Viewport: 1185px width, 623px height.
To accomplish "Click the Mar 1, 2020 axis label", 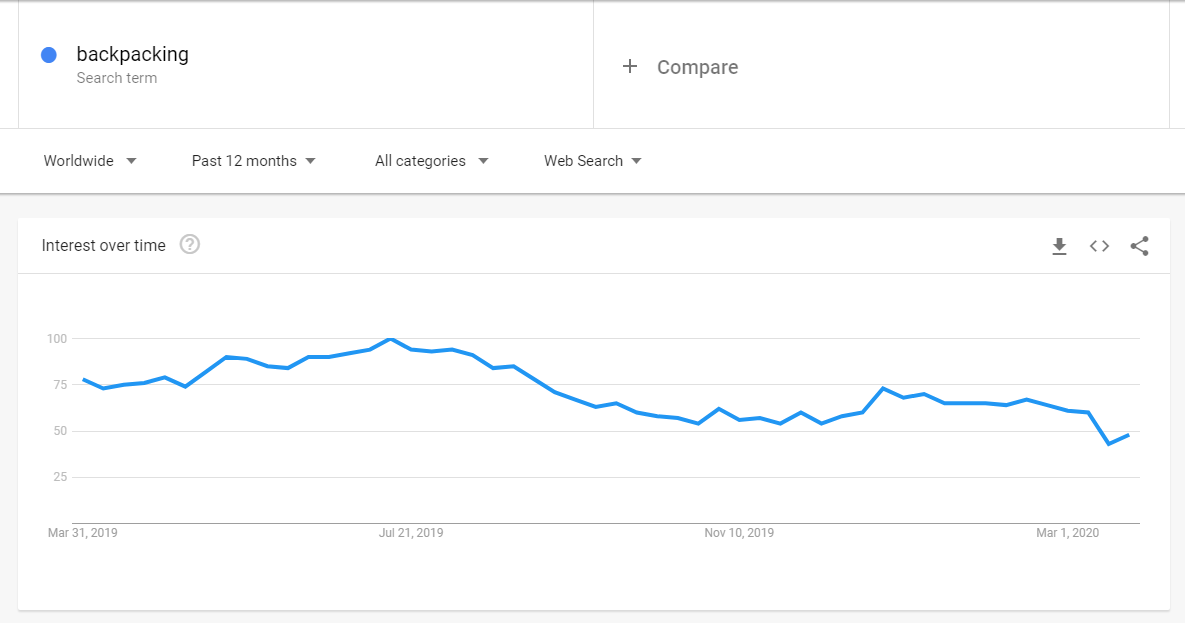I will 1065,533.
